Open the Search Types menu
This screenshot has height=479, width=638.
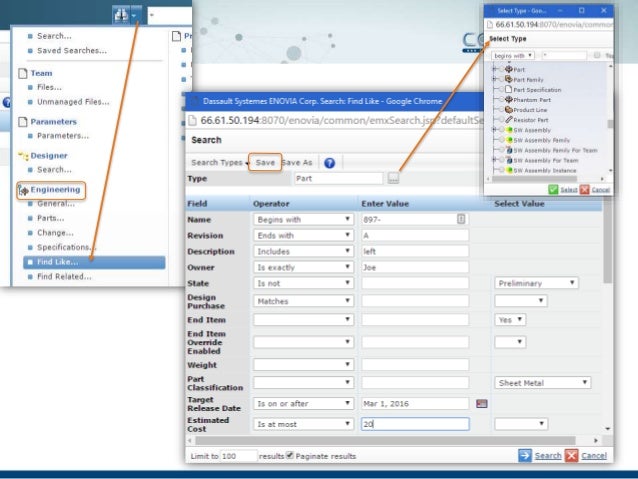click(219, 162)
